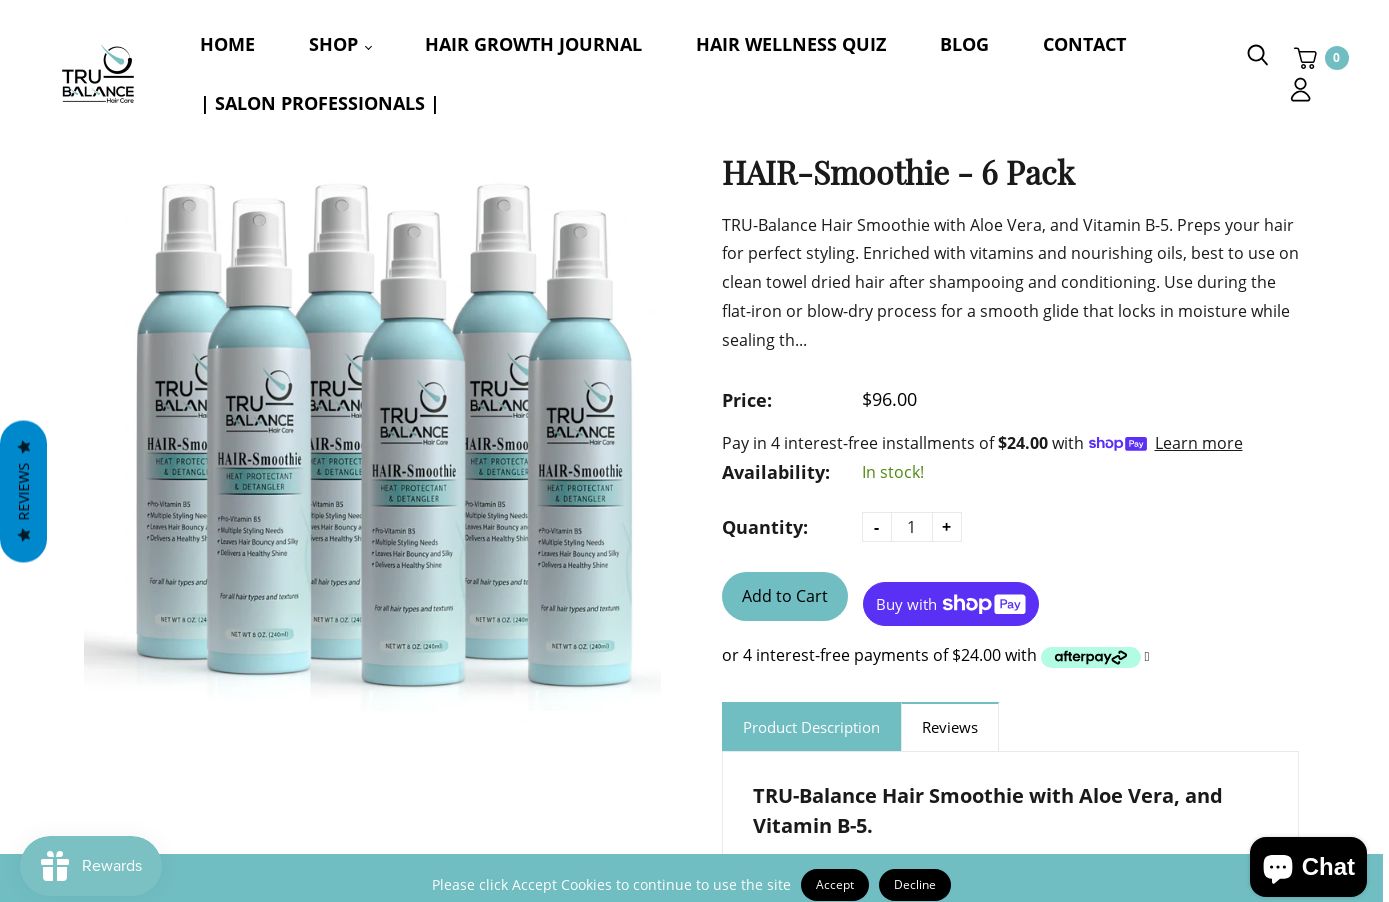Expand the SHOP dropdown menu

[x=340, y=45]
